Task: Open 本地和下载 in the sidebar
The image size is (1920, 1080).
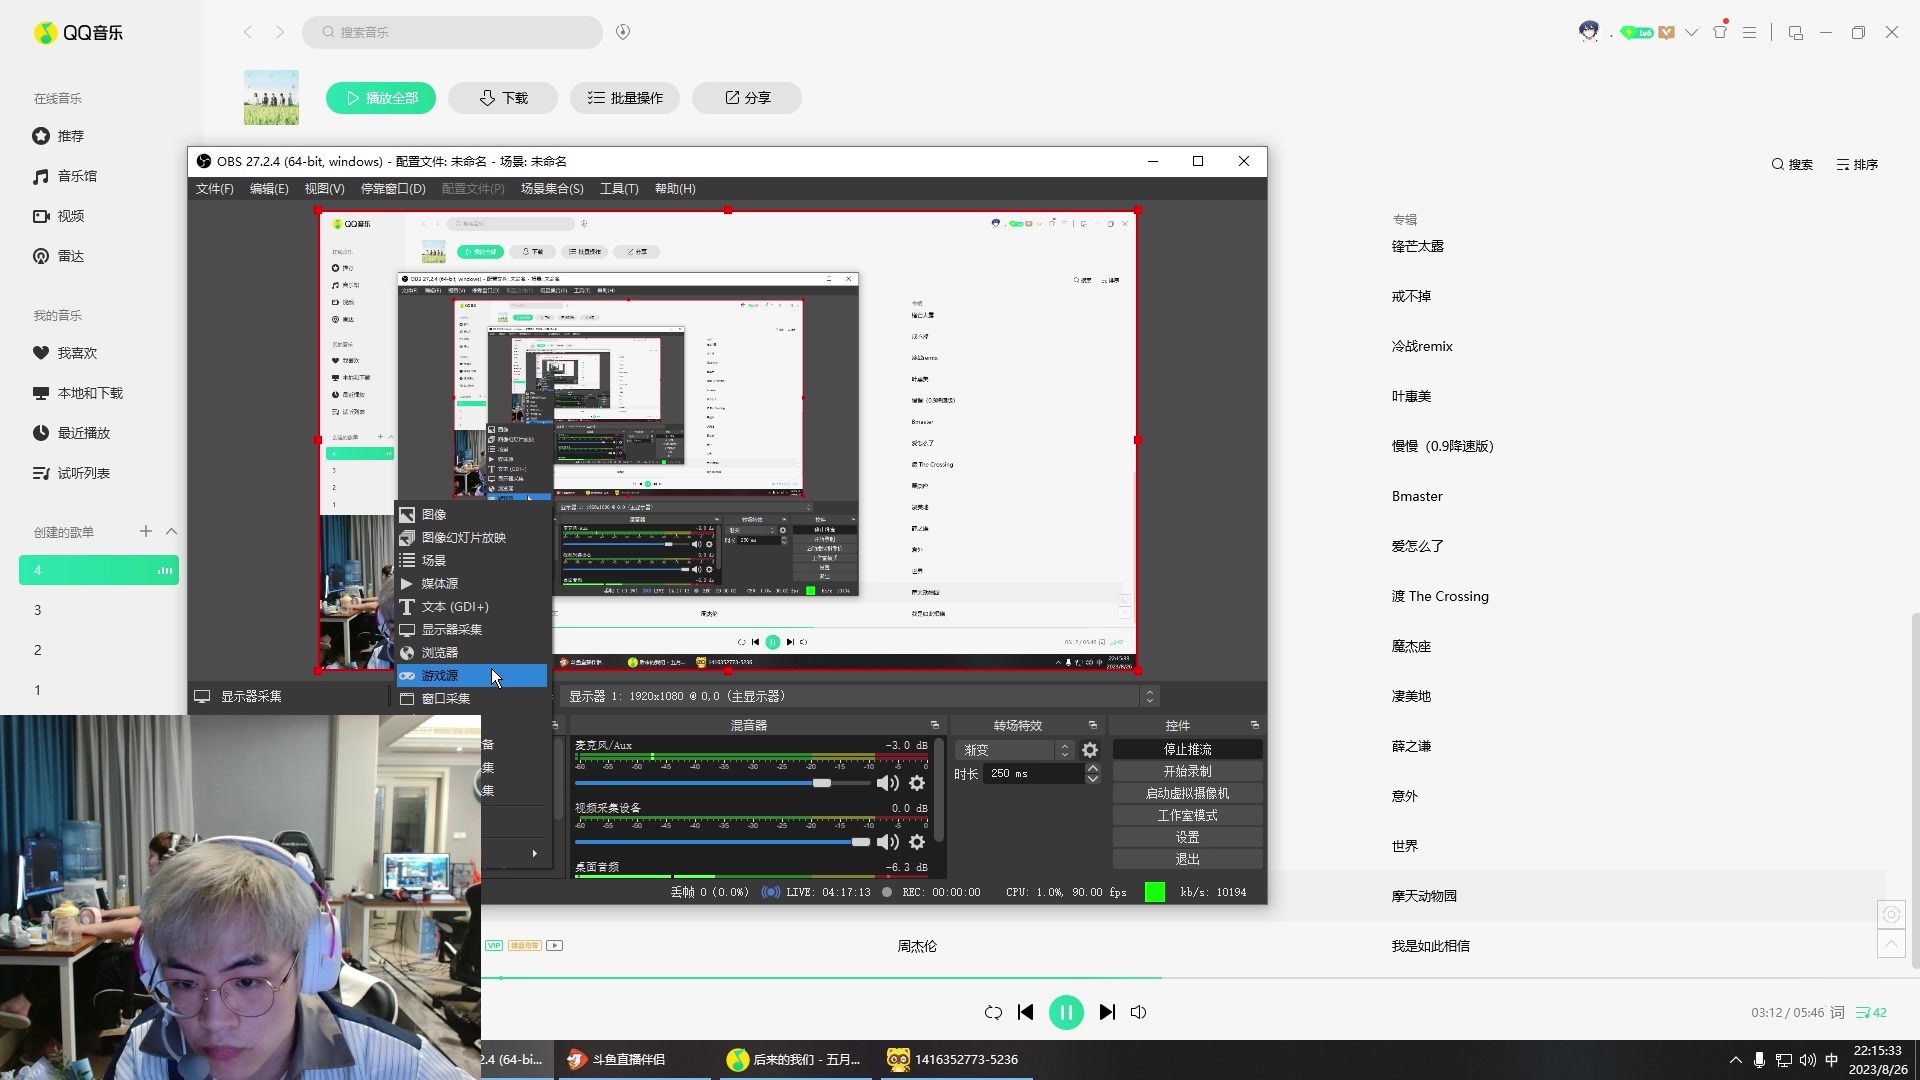Action: coord(78,393)
